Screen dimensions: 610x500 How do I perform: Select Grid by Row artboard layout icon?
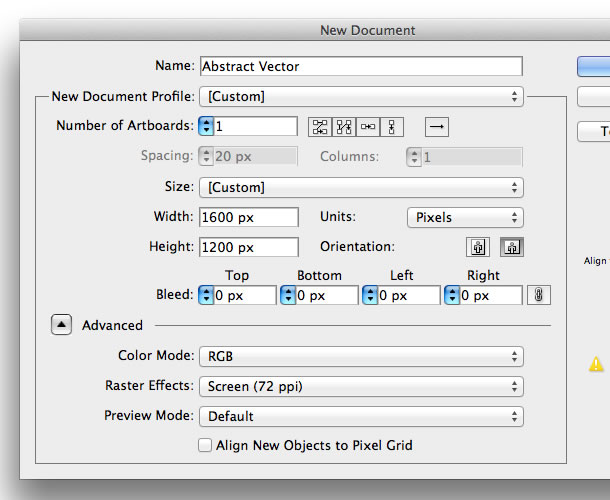pyautogui.click(x=320, y=127)
